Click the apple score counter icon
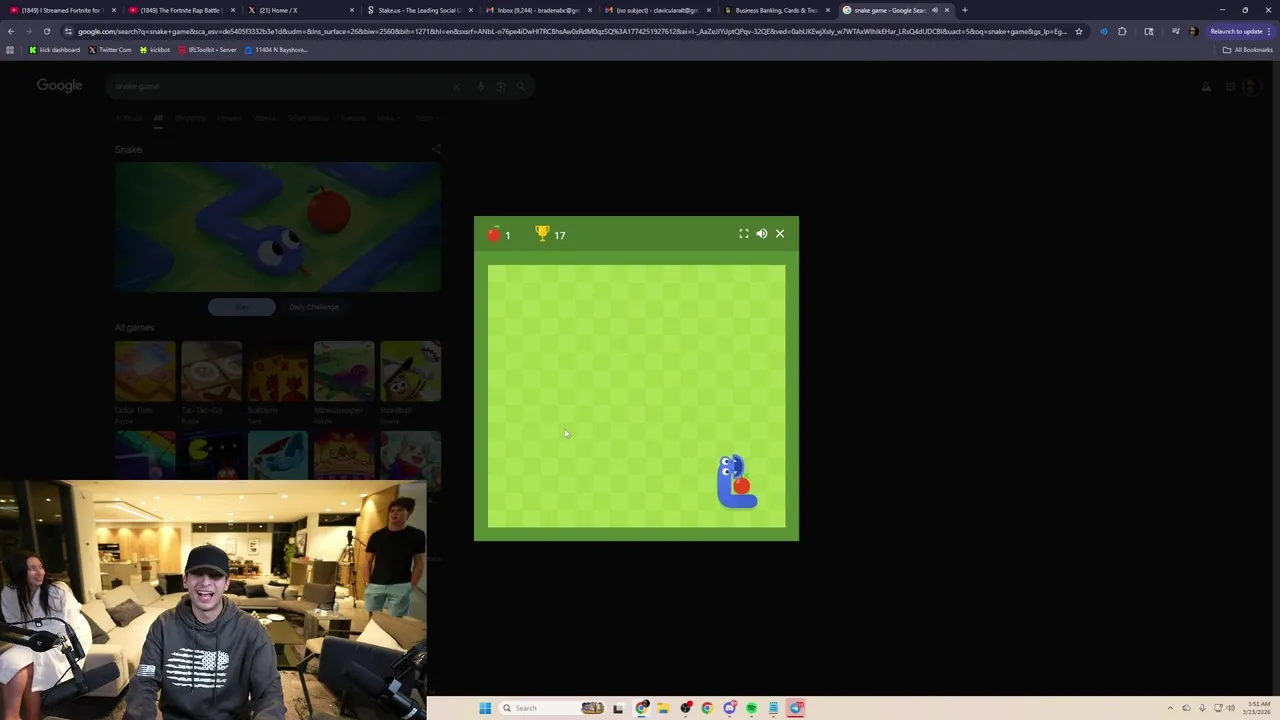This screenshot has width=1280, height=720. (494, 234)
